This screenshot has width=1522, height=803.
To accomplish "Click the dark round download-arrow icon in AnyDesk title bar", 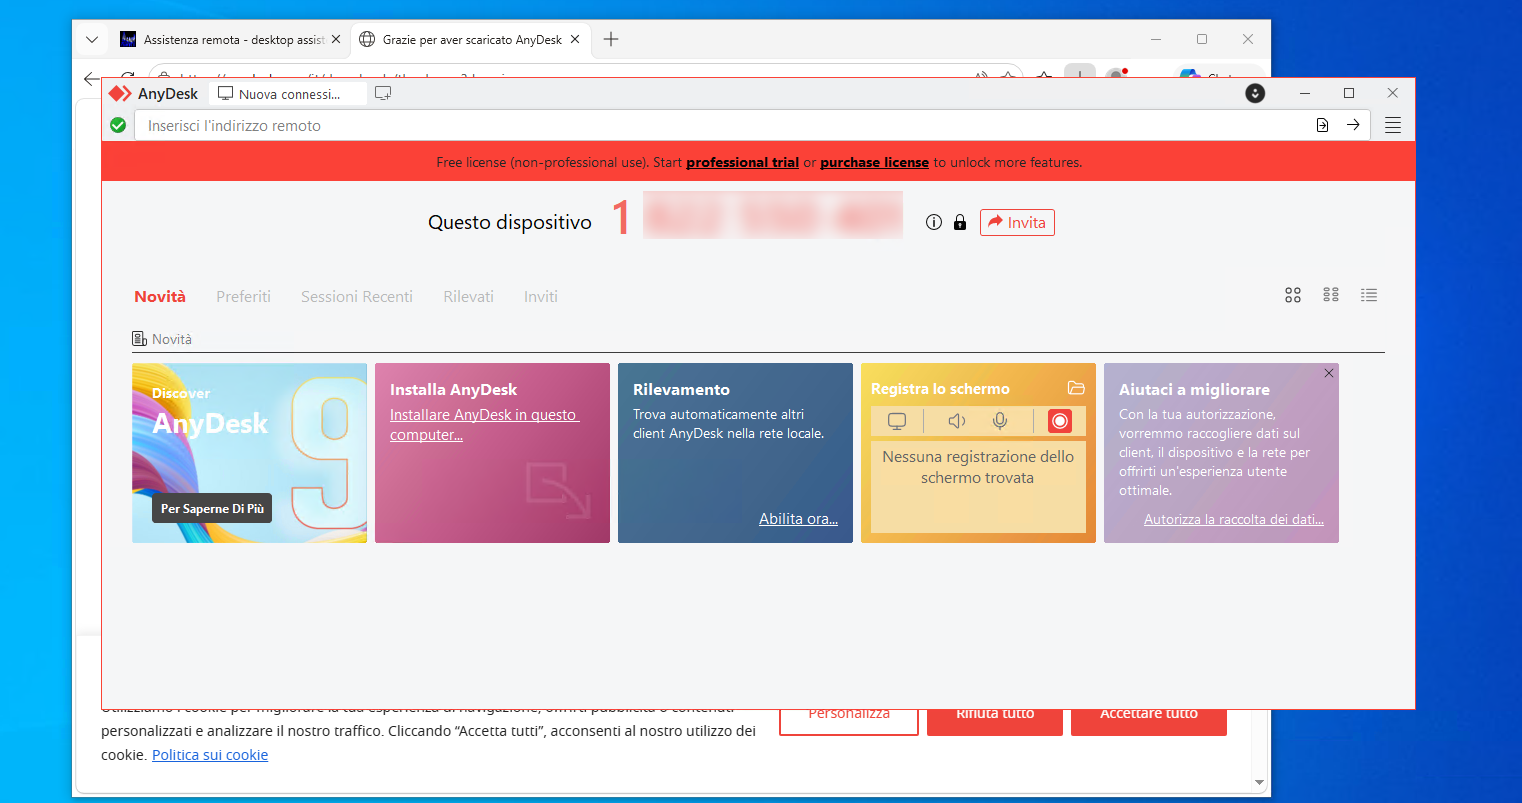I will pyautogui.click(x=1255, y=93).
